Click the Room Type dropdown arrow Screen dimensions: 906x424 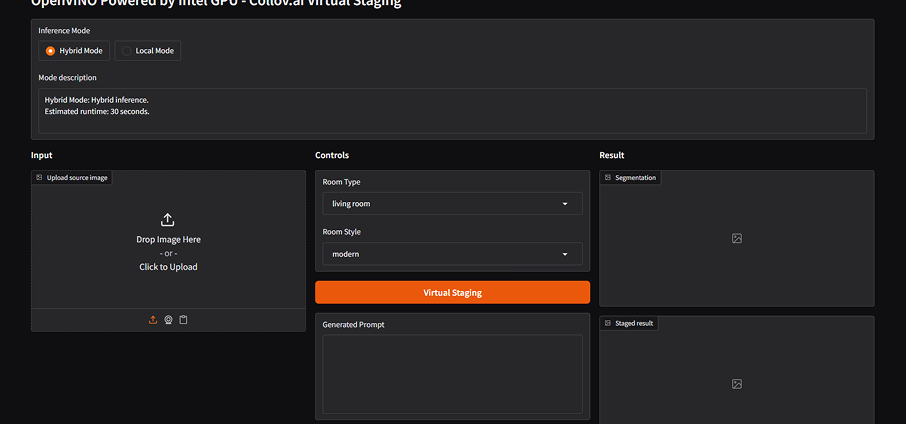tap(566, 204)
